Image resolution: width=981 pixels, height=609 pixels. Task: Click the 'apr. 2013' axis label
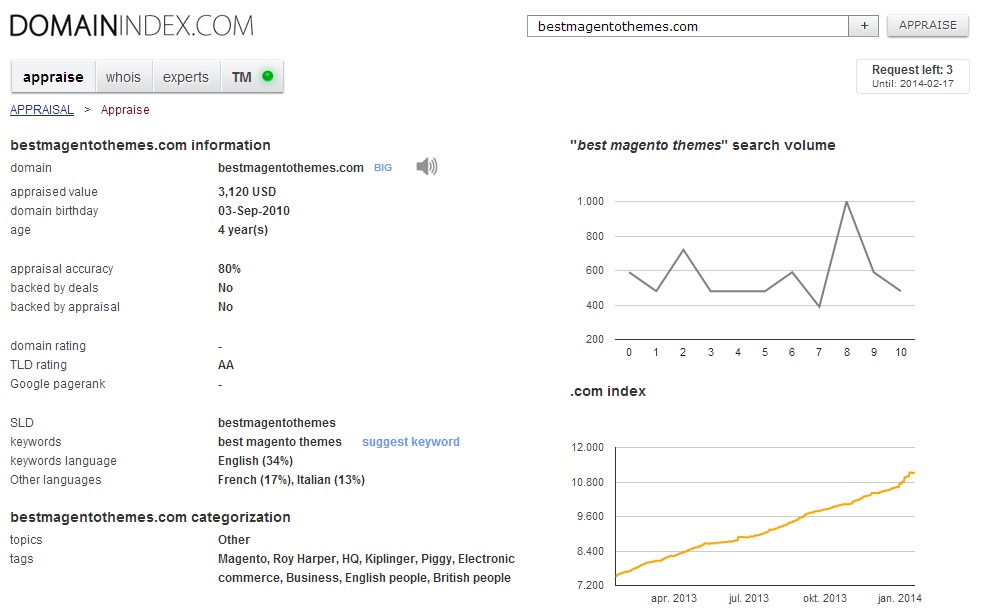[674, 598]
